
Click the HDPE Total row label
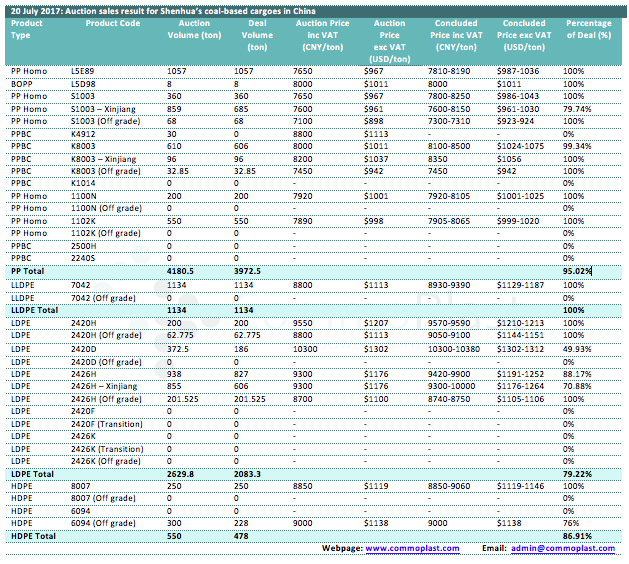pyautogui.click(x=32, y=536)
